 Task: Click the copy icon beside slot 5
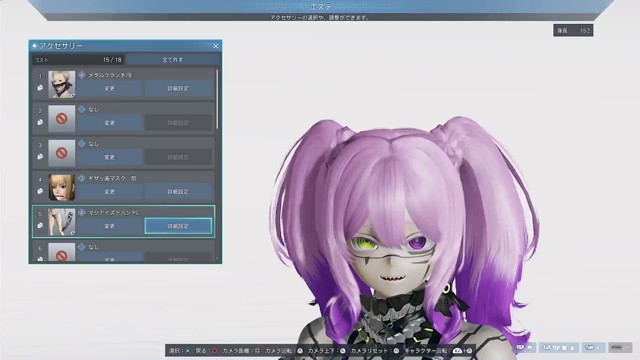click(40, 225)
